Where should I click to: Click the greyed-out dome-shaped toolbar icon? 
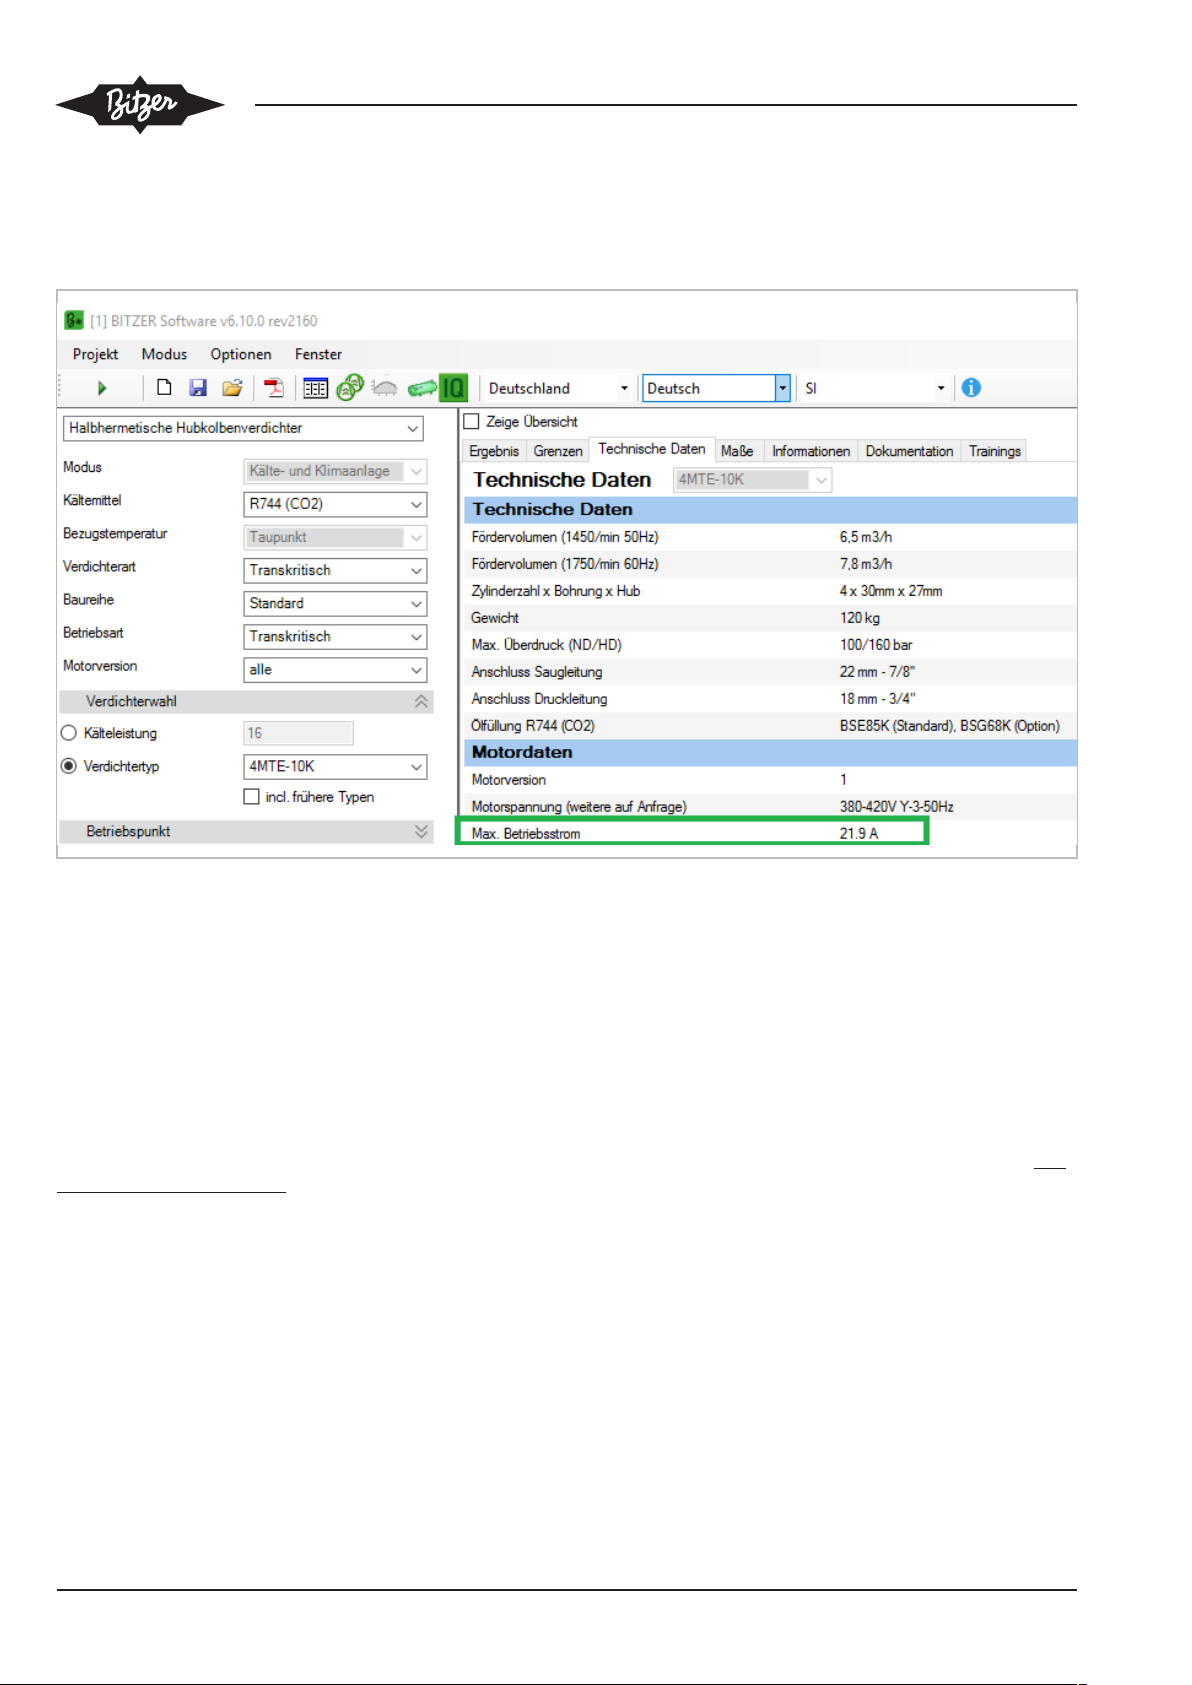tap(384, 388)
